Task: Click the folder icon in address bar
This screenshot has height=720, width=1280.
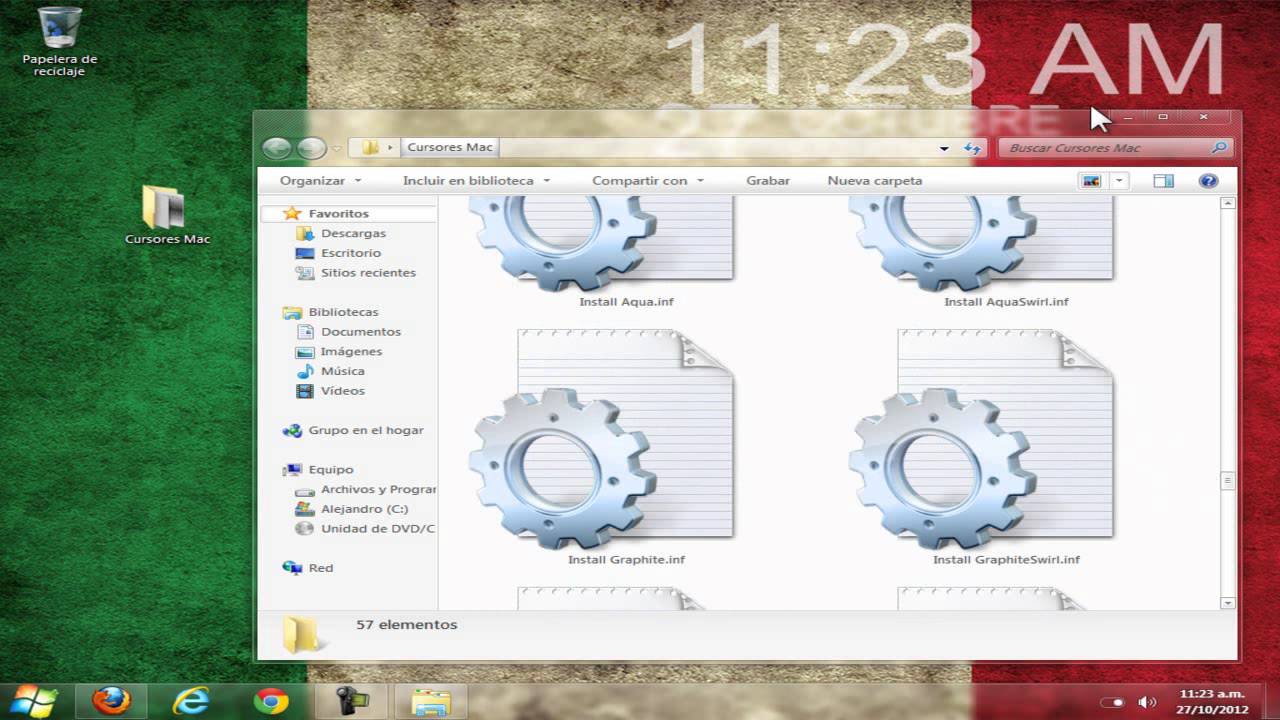Action: (370, 147)
